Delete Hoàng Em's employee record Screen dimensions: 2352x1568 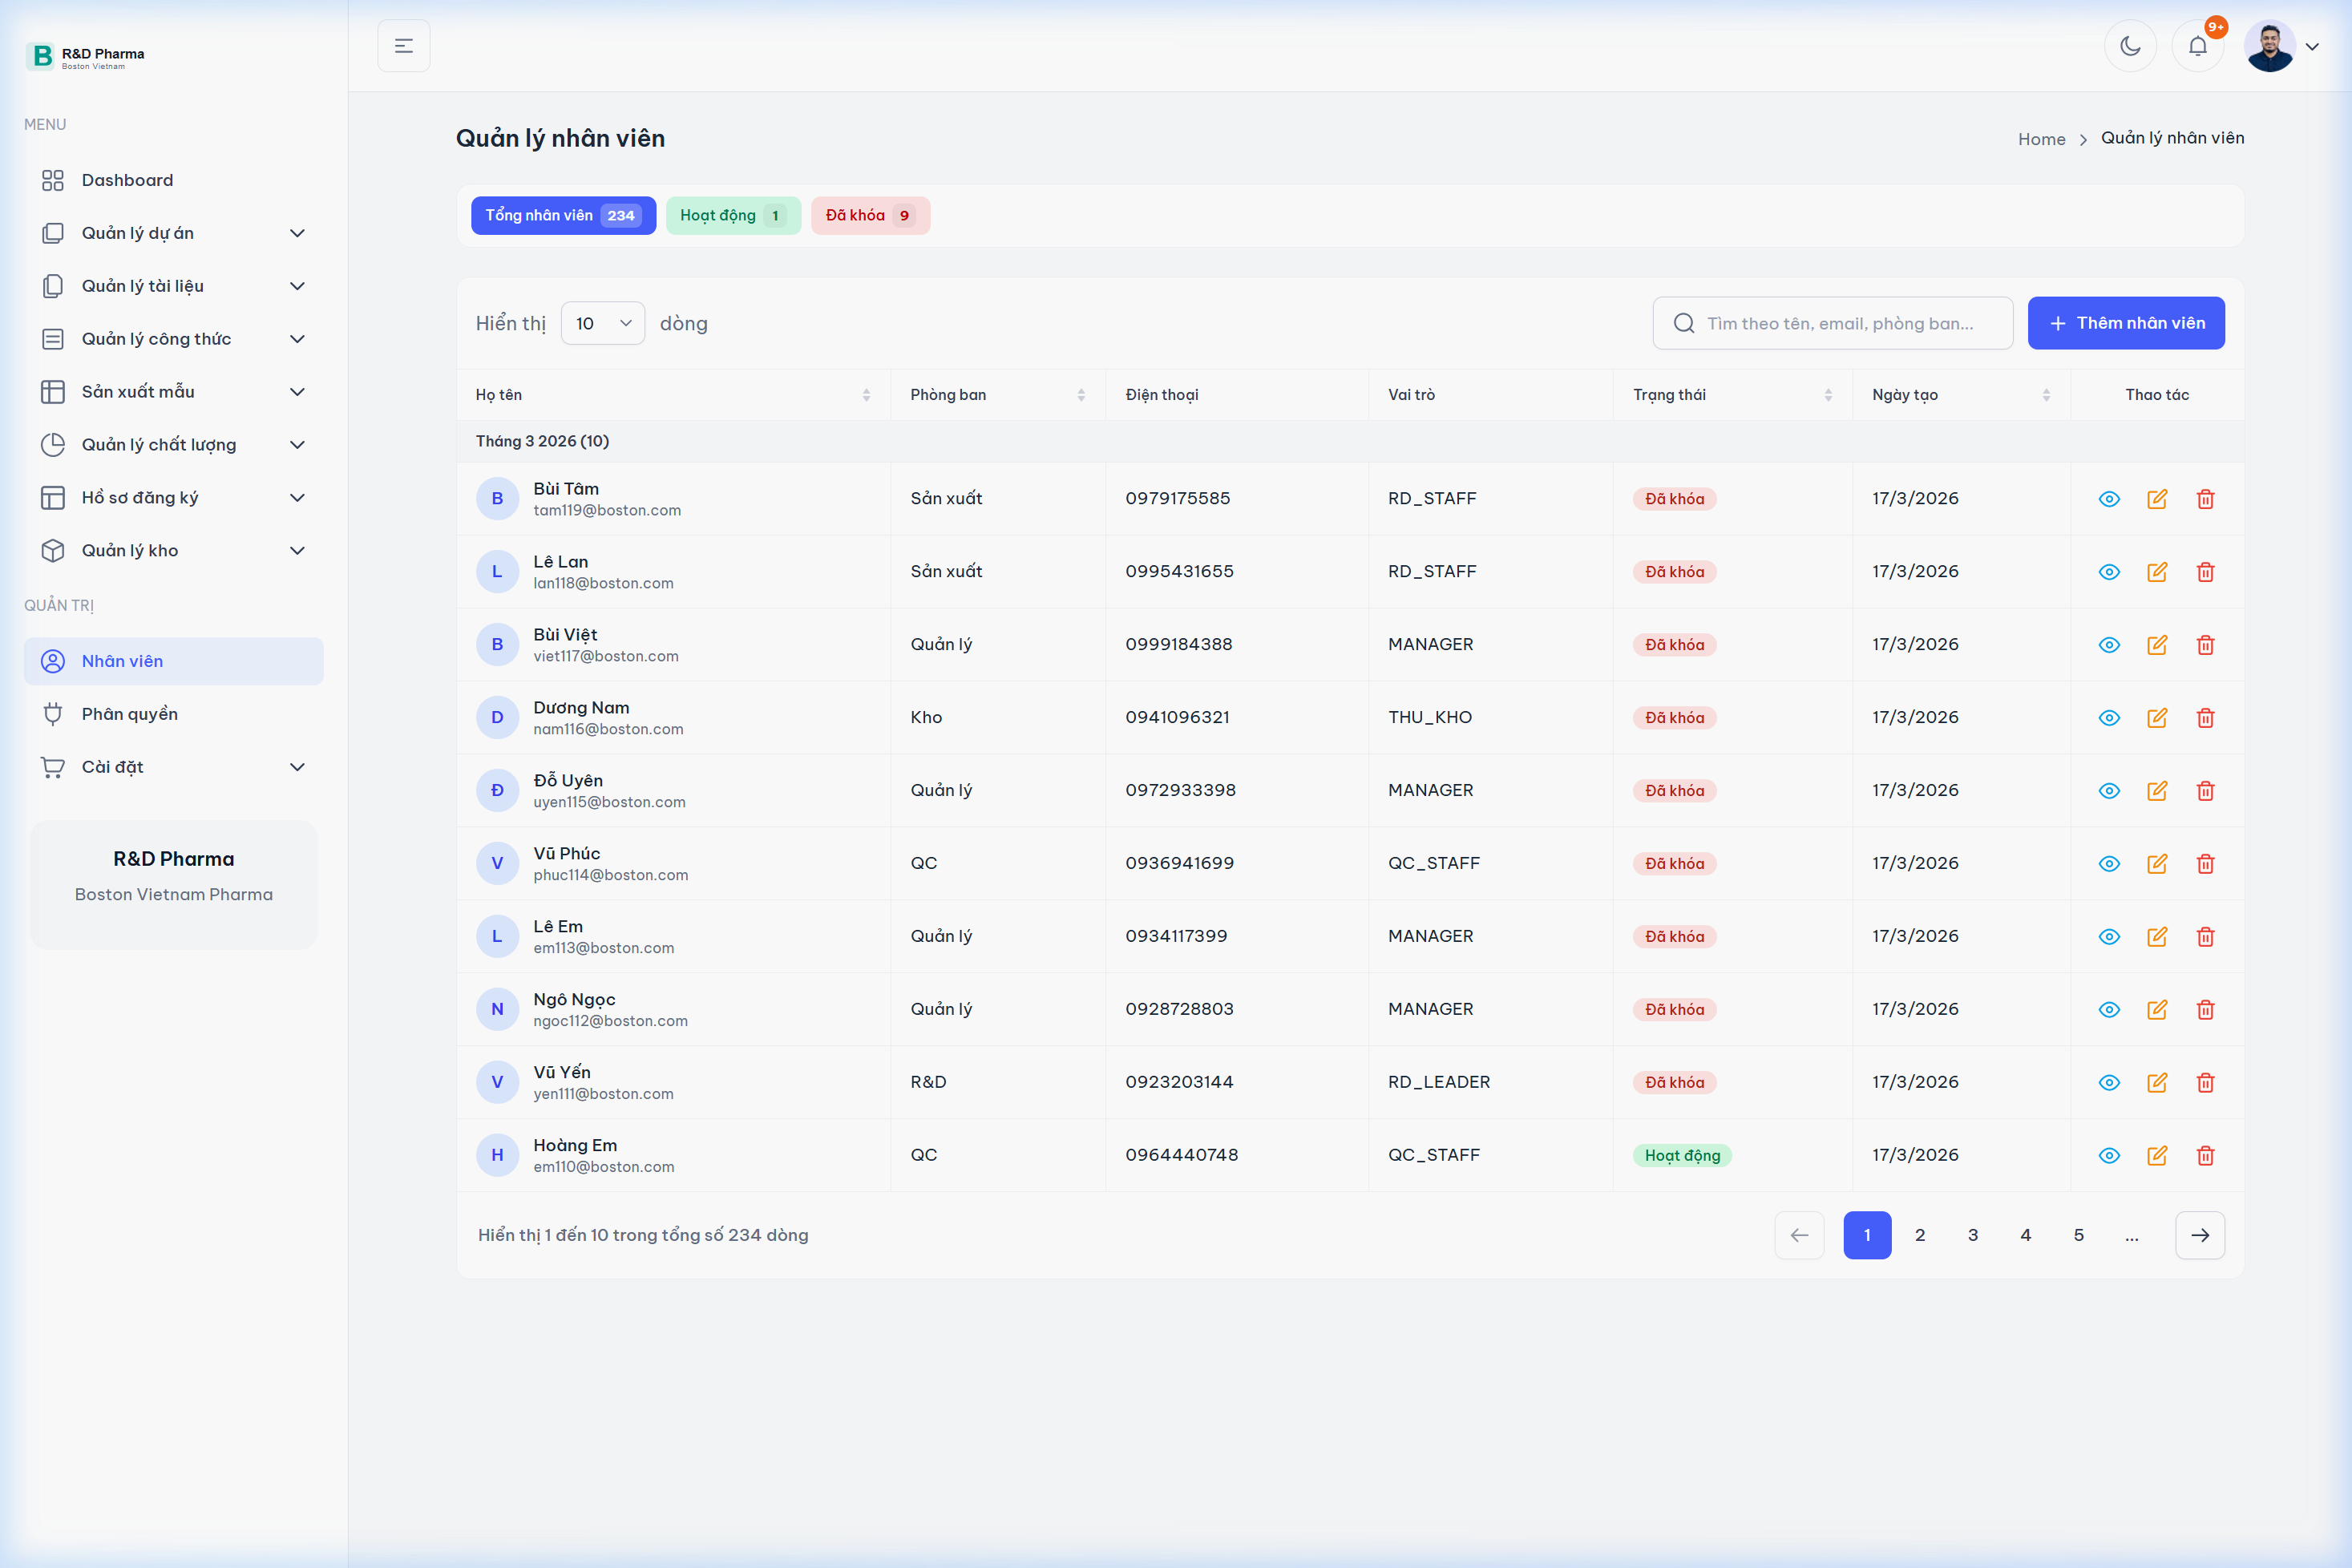tap(2206, 1155)
